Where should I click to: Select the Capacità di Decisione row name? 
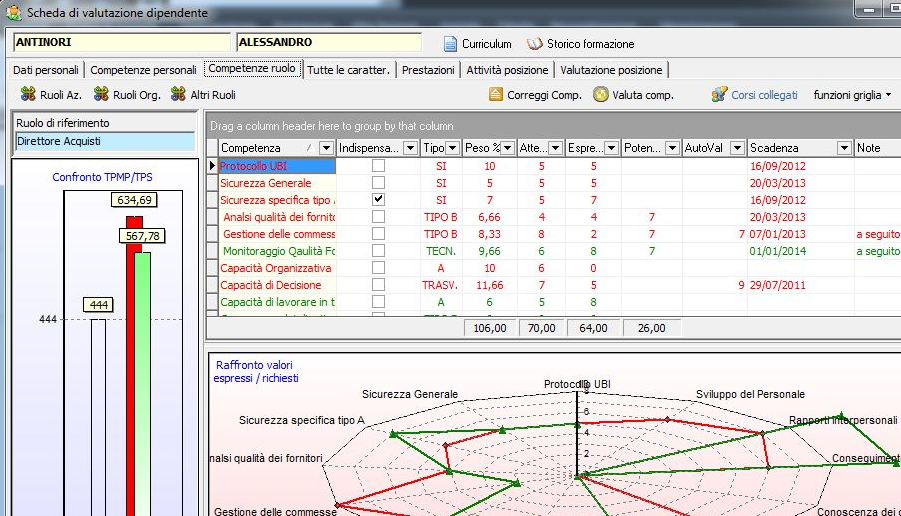click(x=271, y=285)
